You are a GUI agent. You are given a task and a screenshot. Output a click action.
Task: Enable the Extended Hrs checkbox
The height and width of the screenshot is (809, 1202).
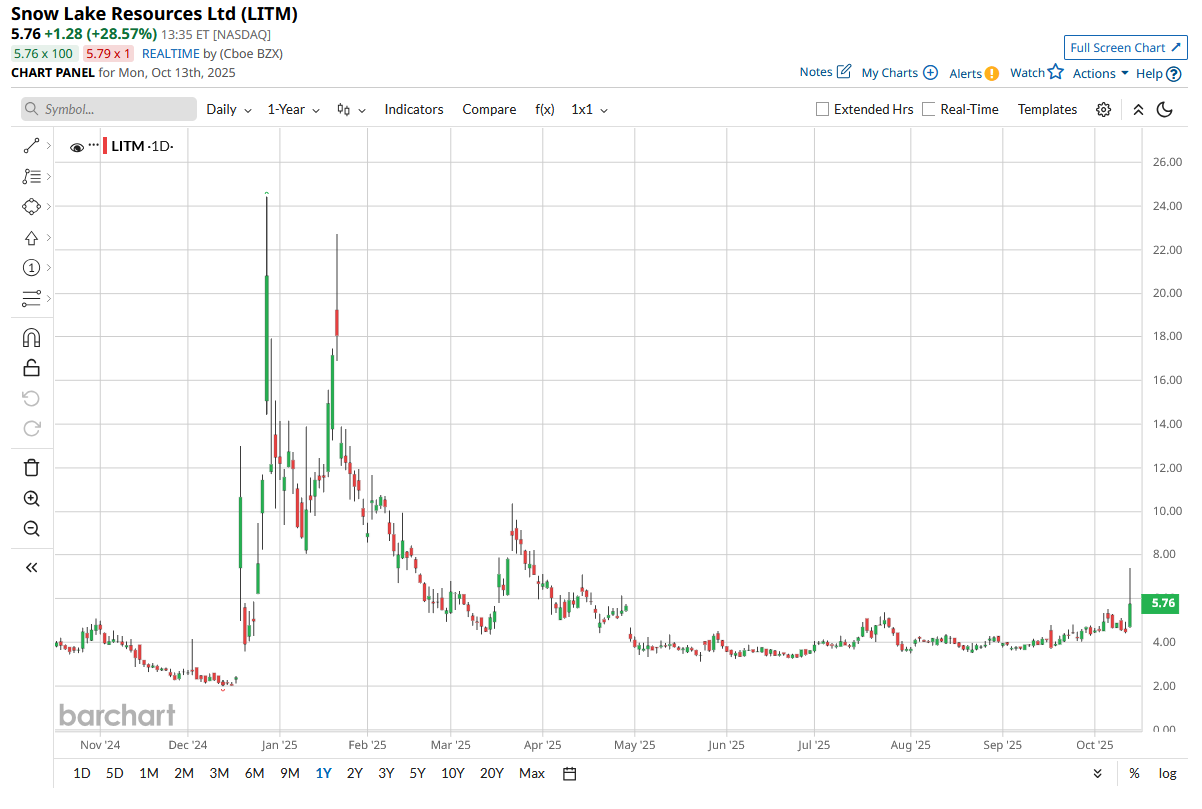tap(823, 109)
